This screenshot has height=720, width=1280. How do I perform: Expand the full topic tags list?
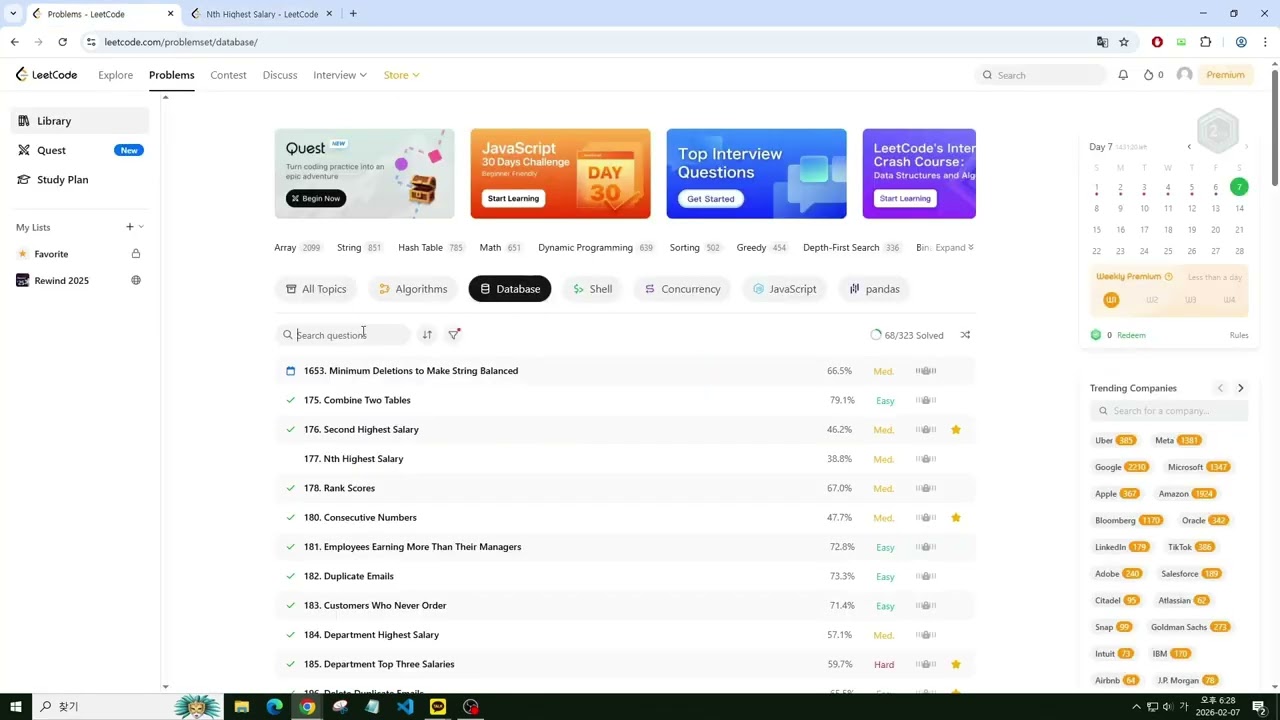pyautogui.click(x=954, y=248)
